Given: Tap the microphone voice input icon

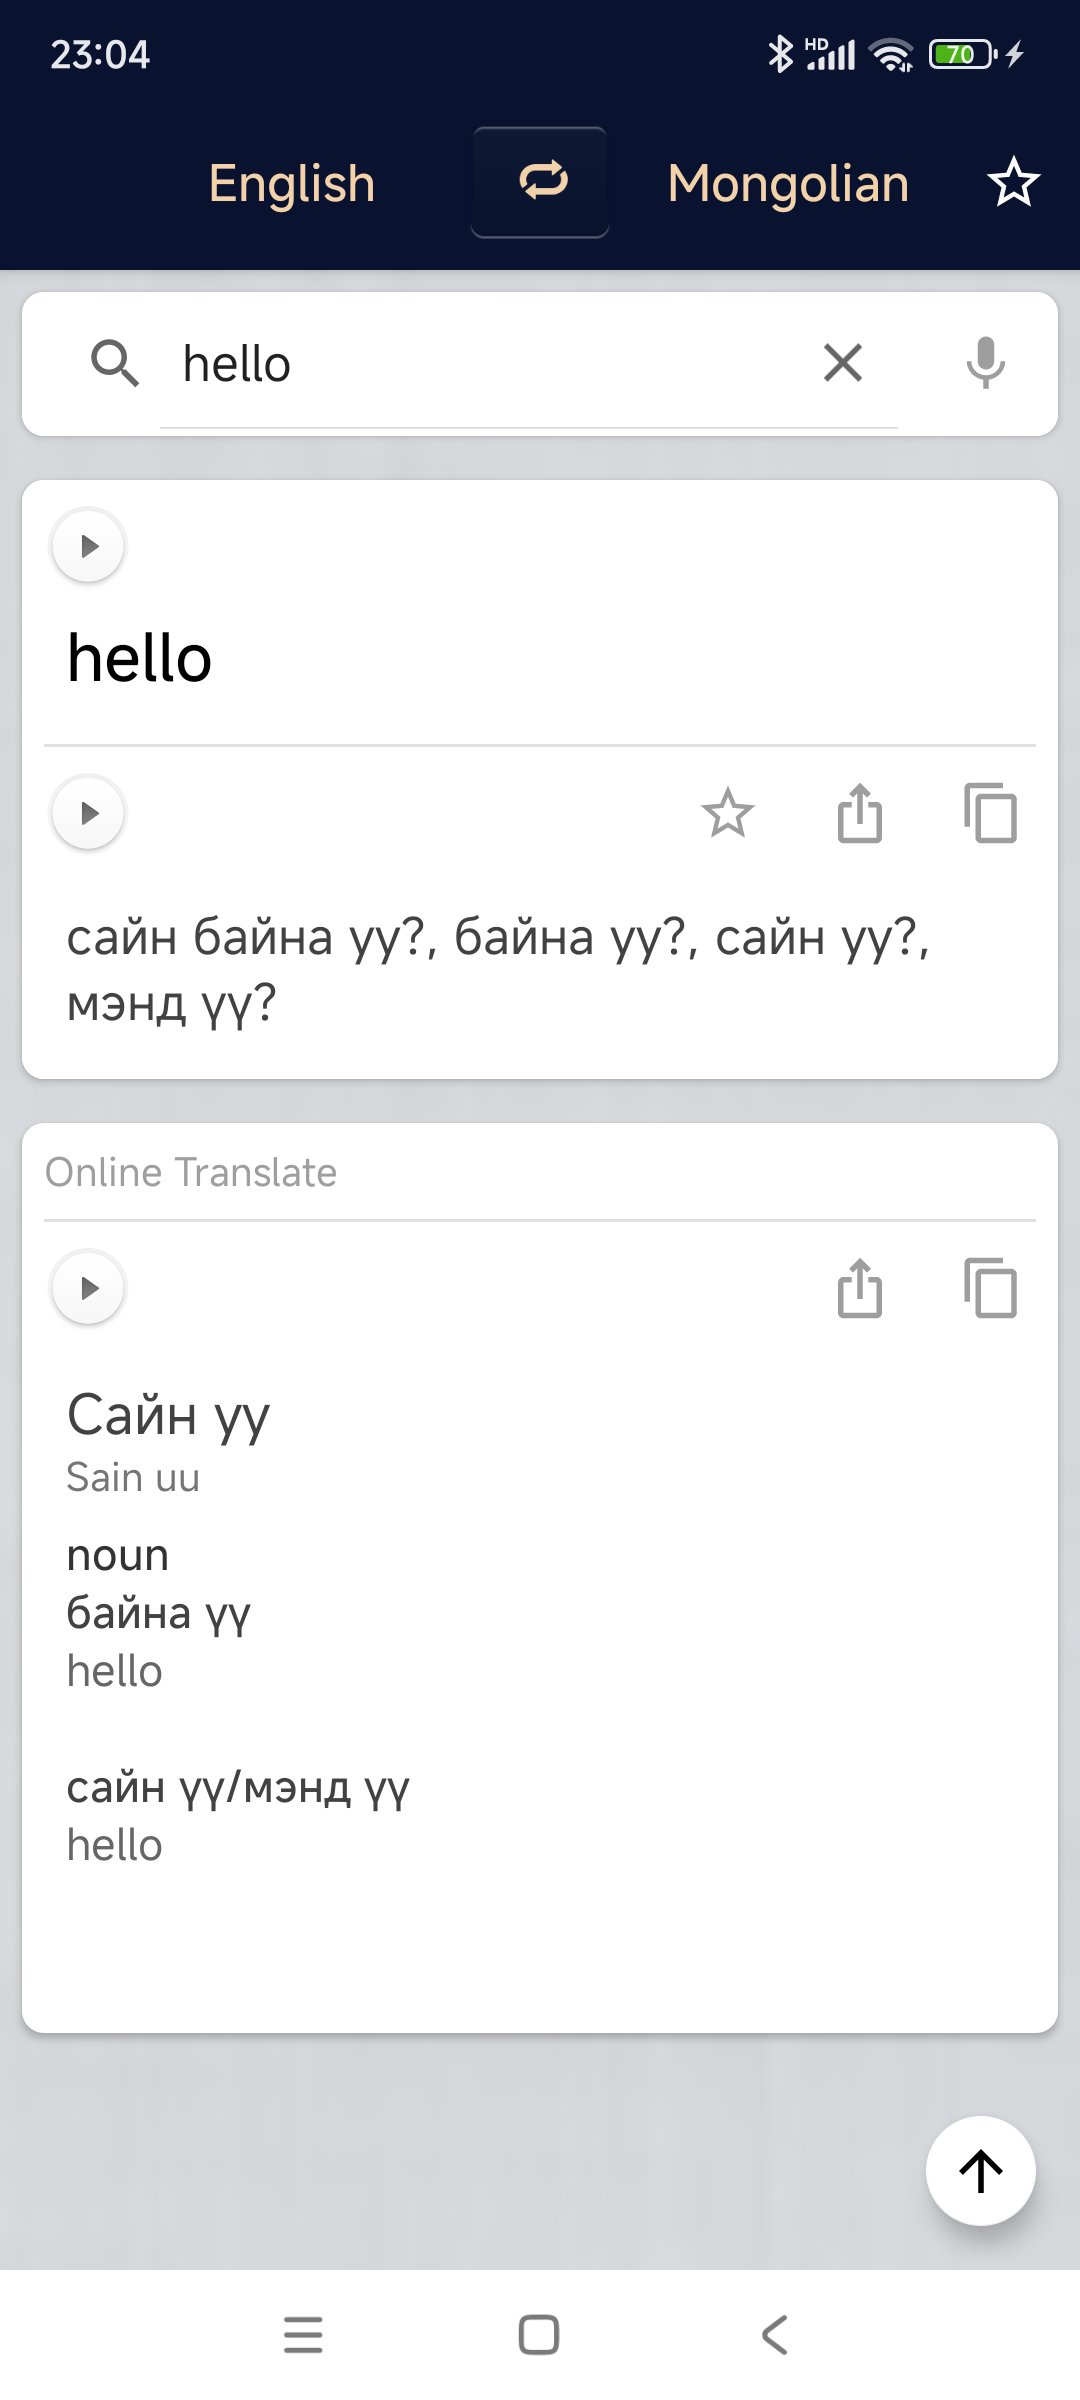Looking at the screenshot, I should [x=985, y=363].
